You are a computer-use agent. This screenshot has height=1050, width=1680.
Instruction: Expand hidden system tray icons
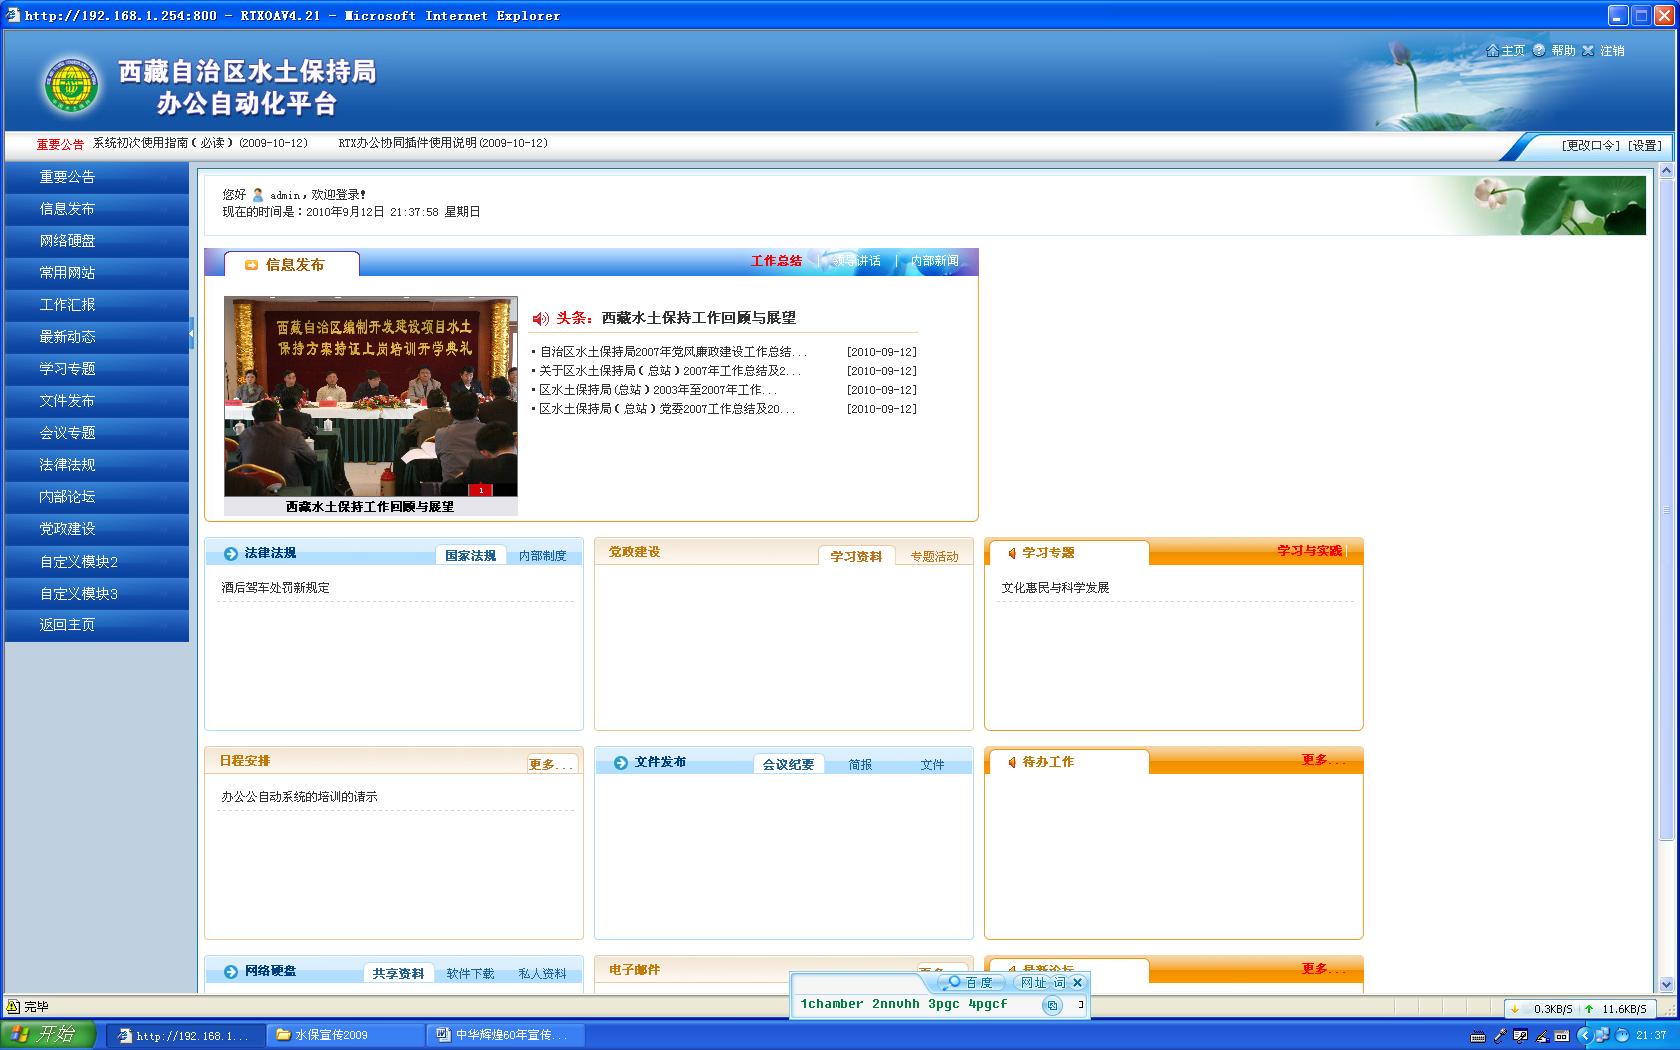1583,1035
